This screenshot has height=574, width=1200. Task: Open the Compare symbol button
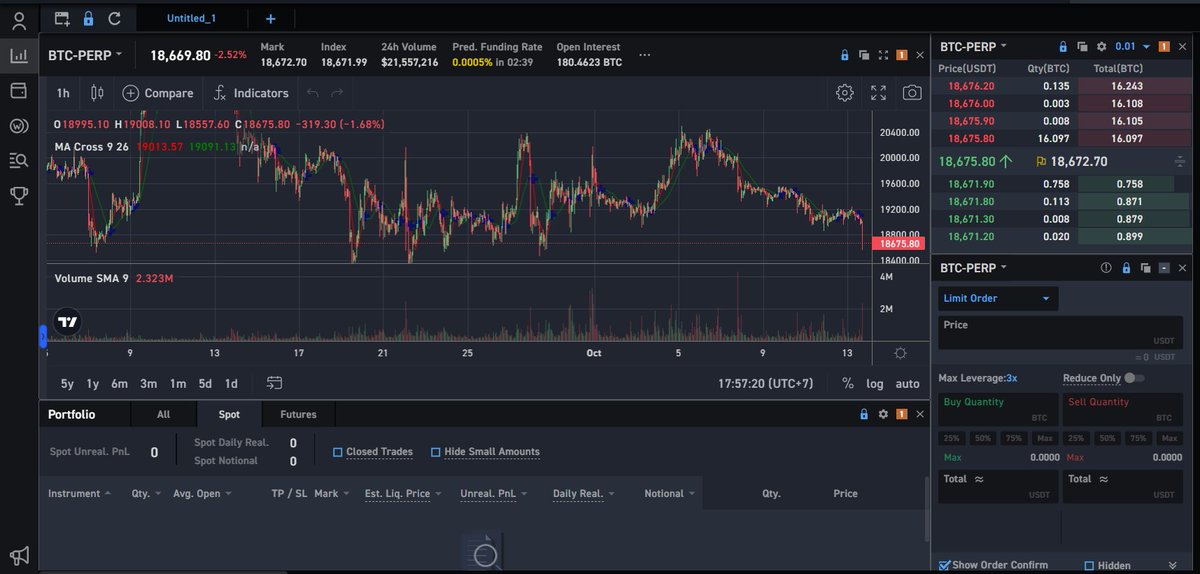pos(158,93)
